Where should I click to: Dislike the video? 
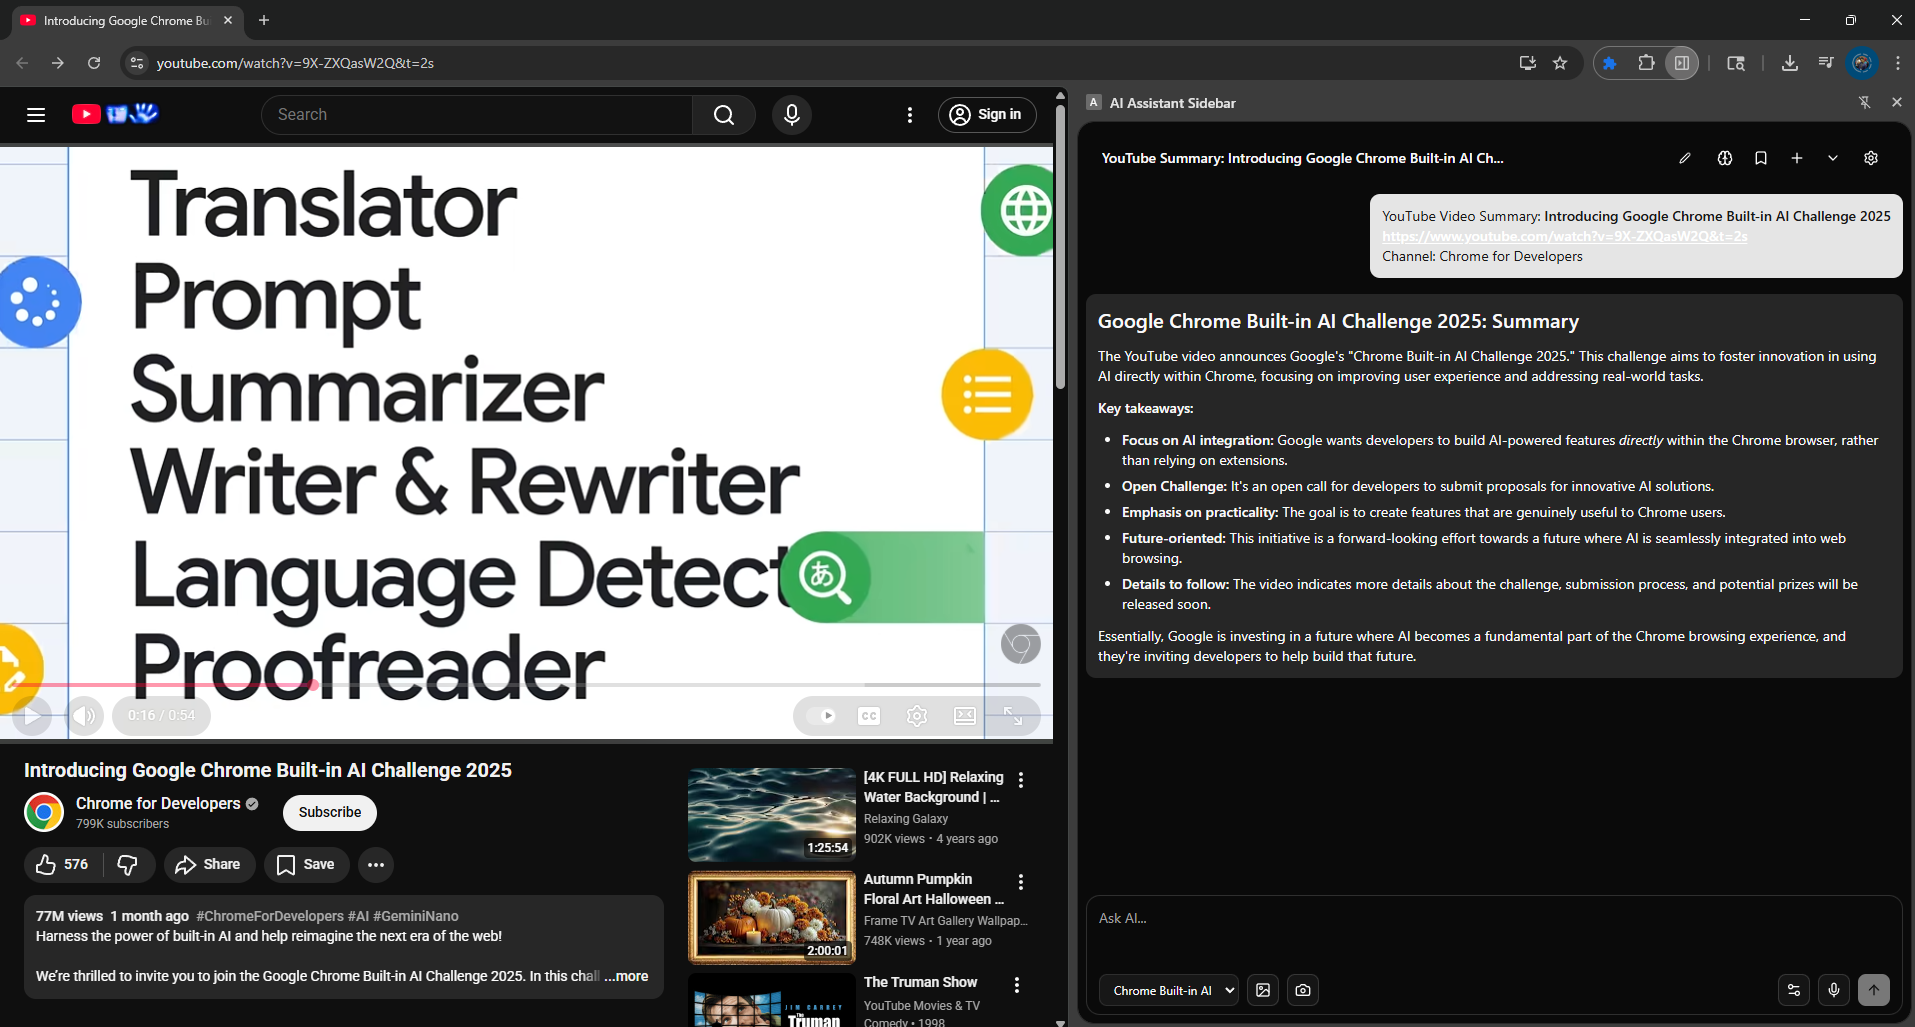pos(128,865)
